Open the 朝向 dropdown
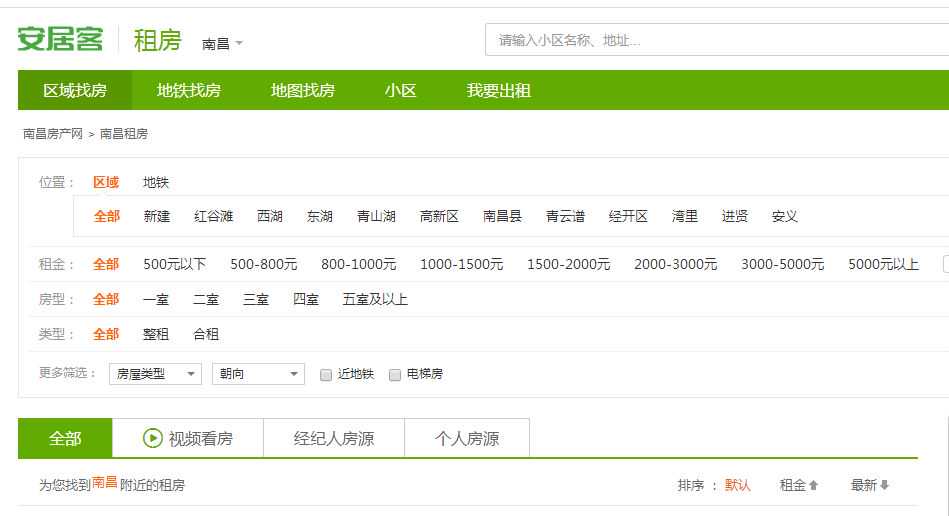 (x=257, y=374)
